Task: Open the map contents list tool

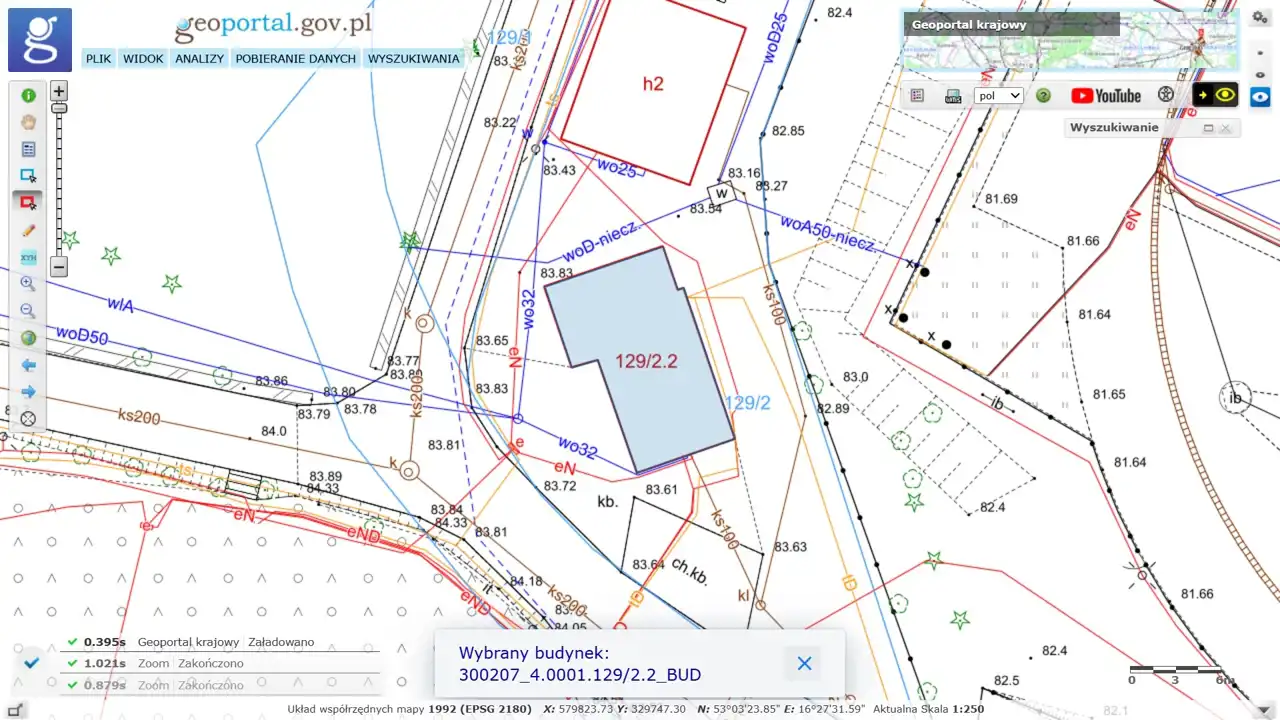Action: pos(28,149)
